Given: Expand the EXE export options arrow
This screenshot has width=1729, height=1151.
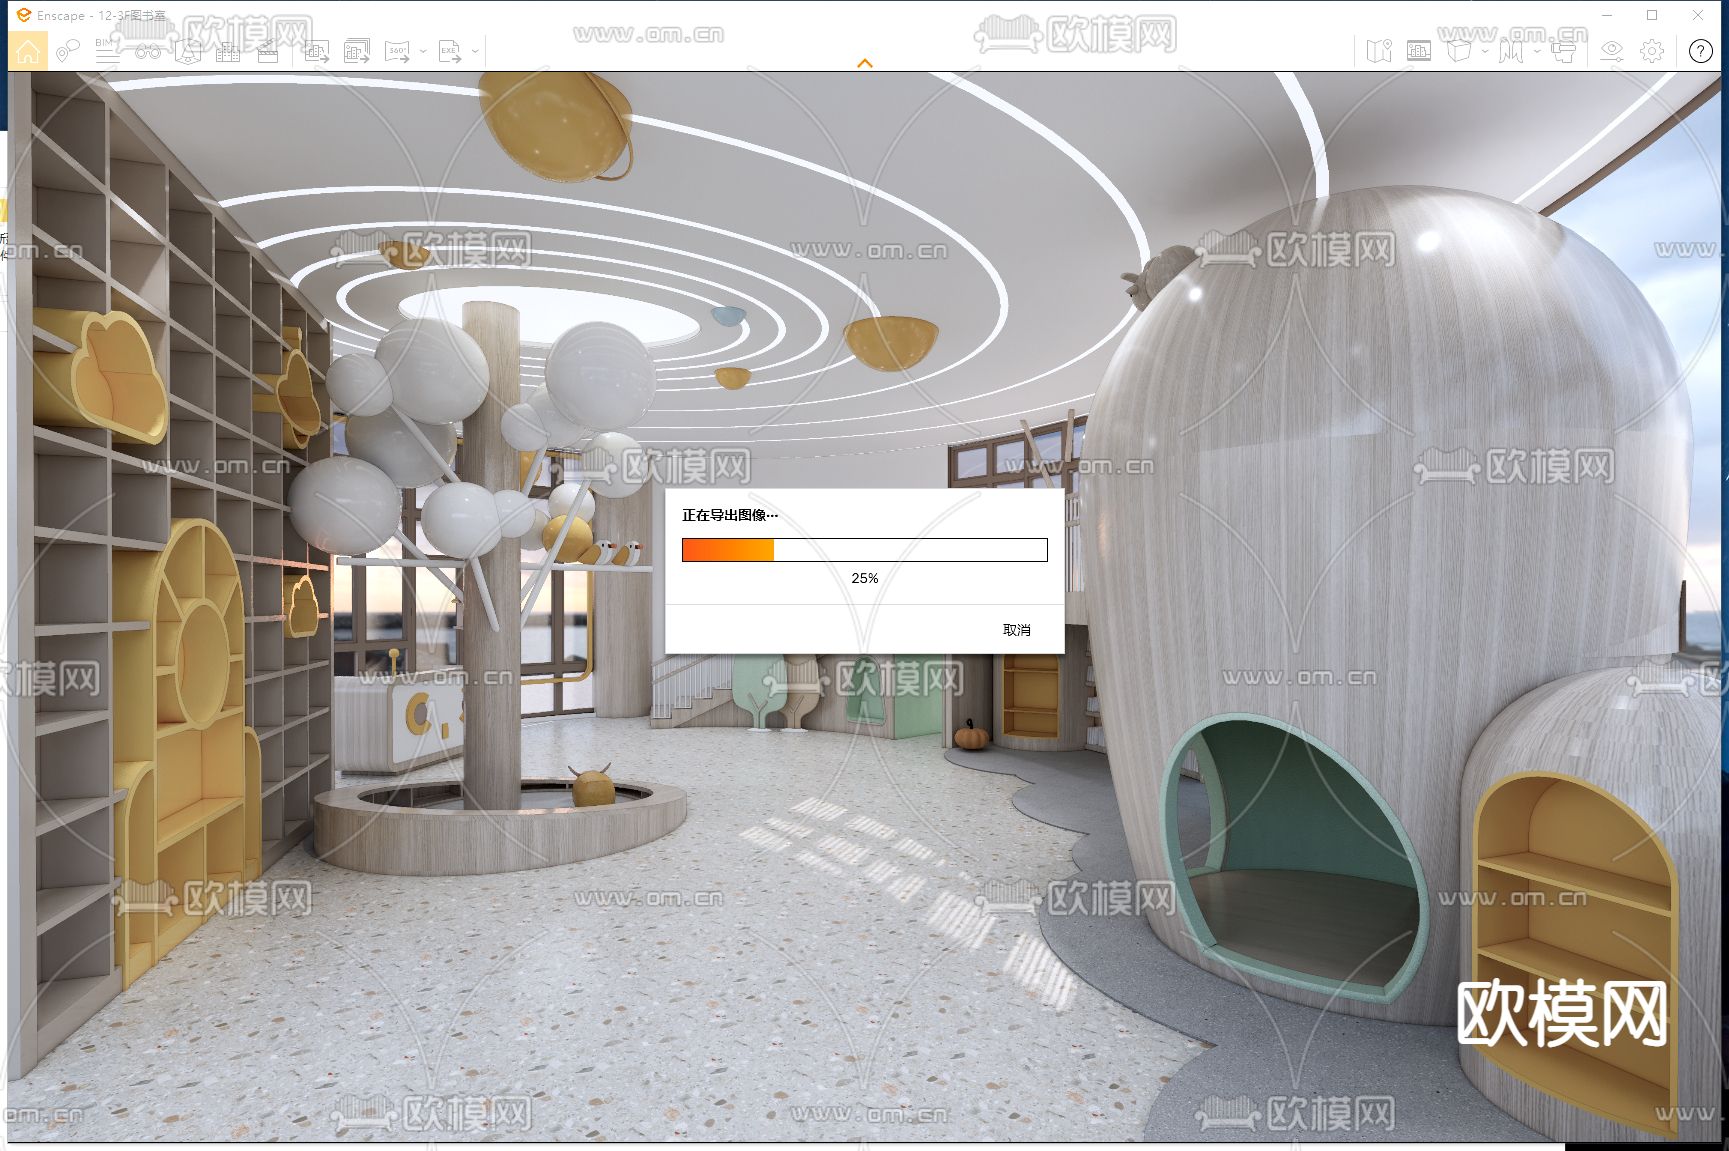Looking at the screenshot, I should point(476,51).
